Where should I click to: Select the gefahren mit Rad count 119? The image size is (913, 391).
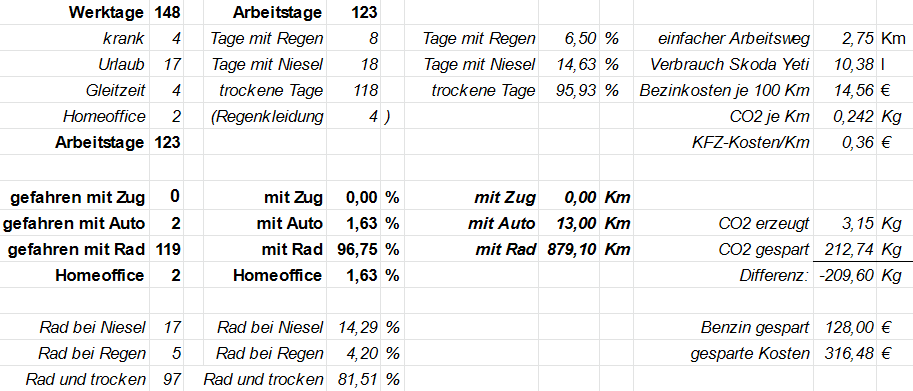pos(167,250)
